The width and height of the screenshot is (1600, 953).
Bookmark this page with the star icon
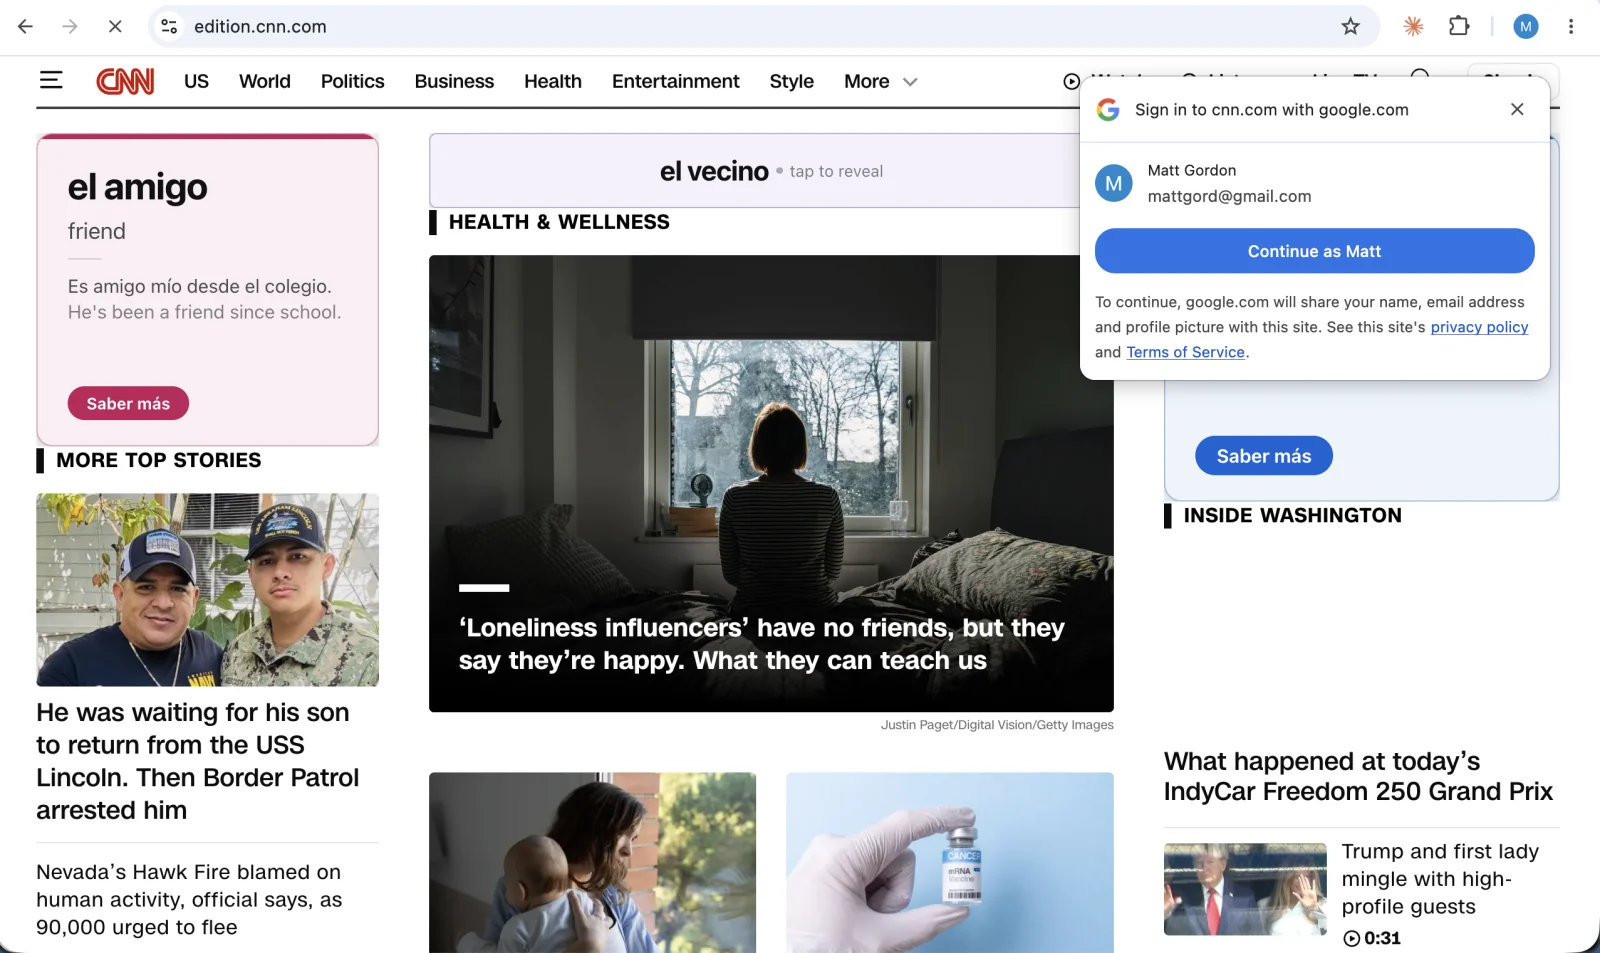1351,27
